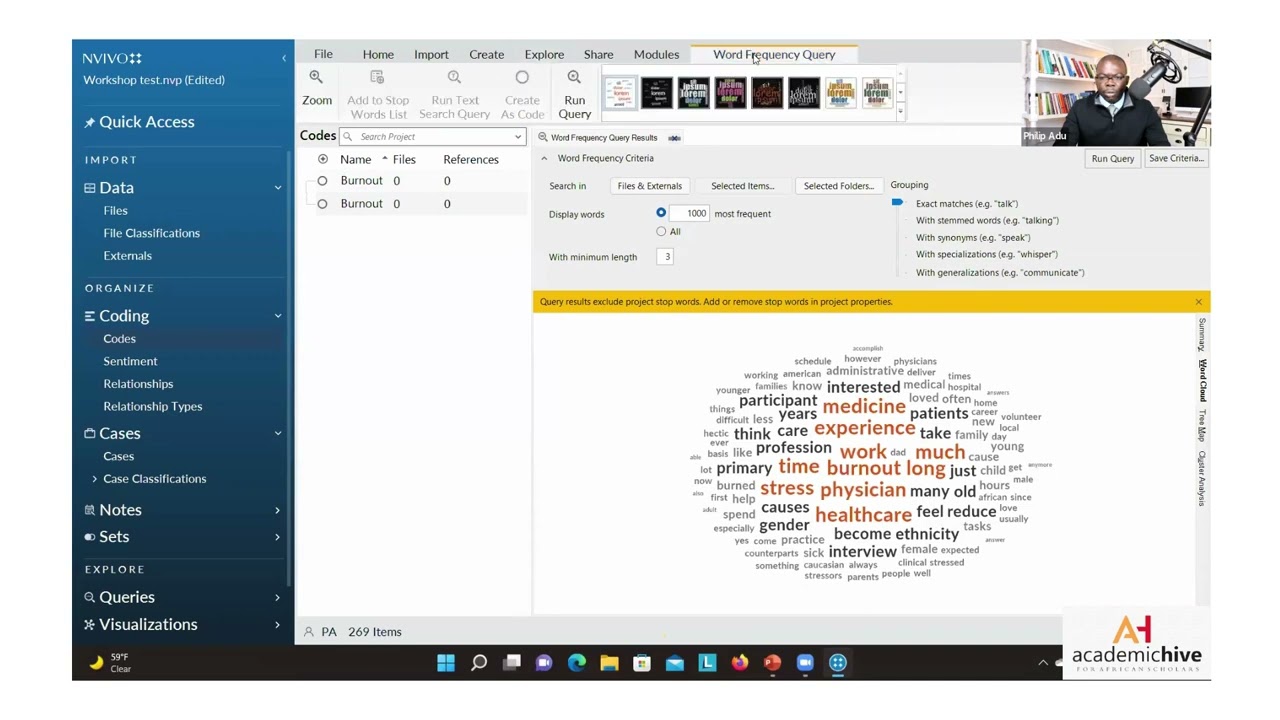Open taskbar Search
This screenshot has height=720, width=1280.
[479, 662]
